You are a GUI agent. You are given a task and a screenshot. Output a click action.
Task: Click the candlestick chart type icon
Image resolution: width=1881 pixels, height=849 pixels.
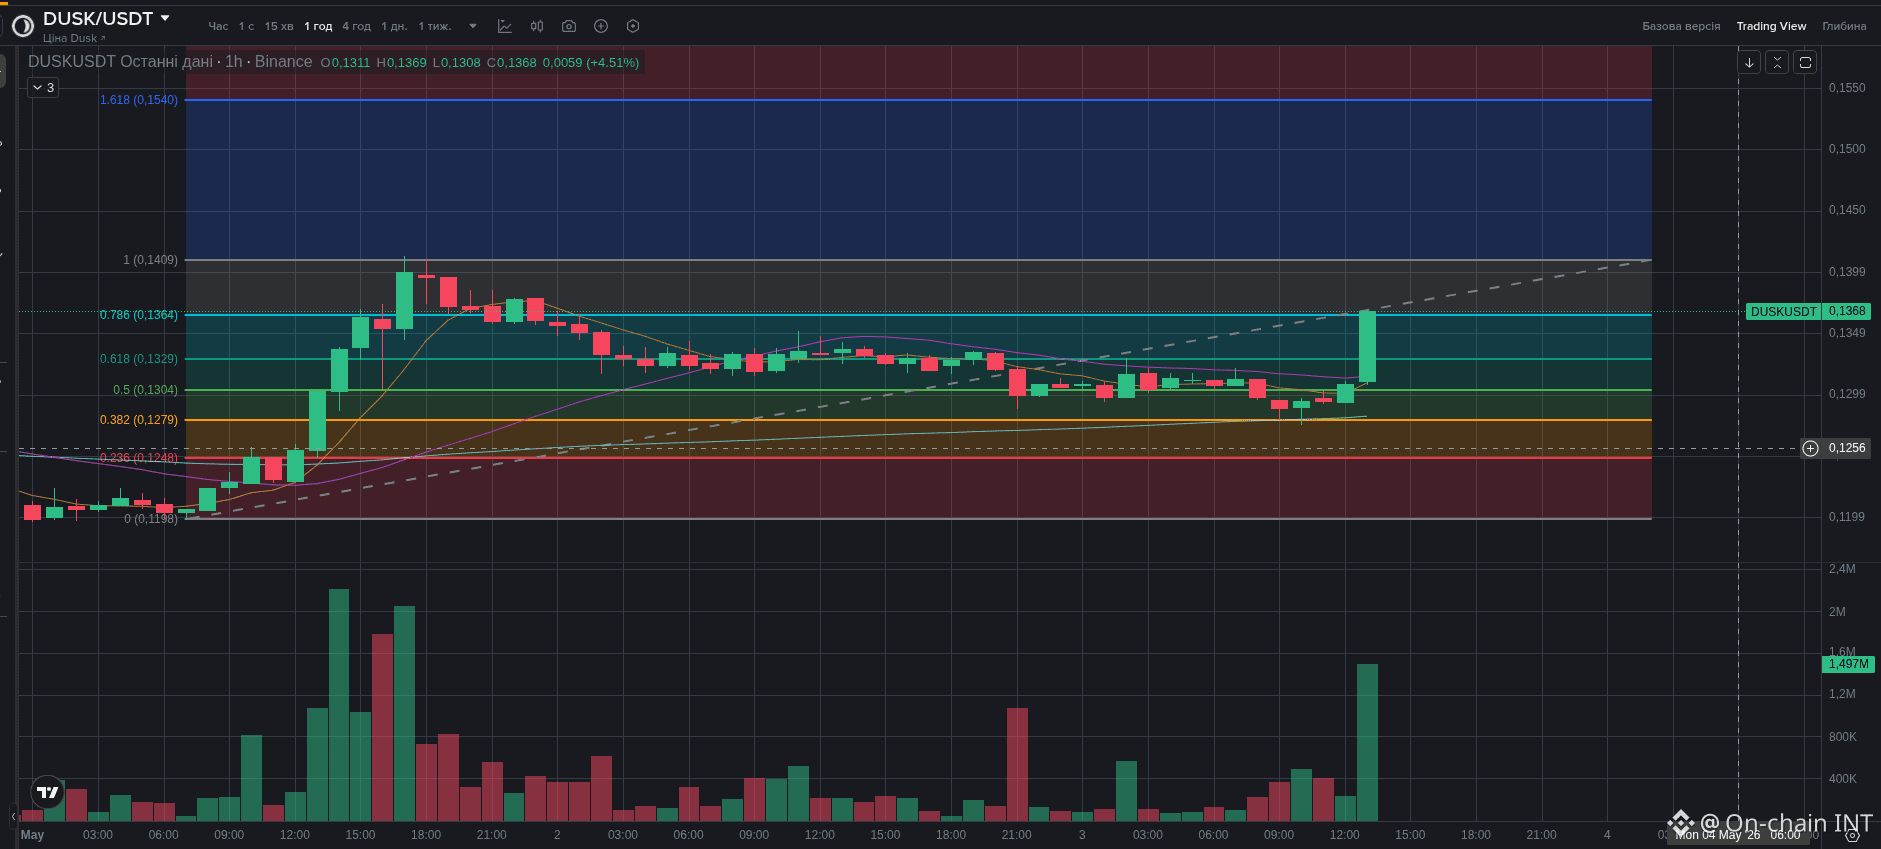[537, 26]
